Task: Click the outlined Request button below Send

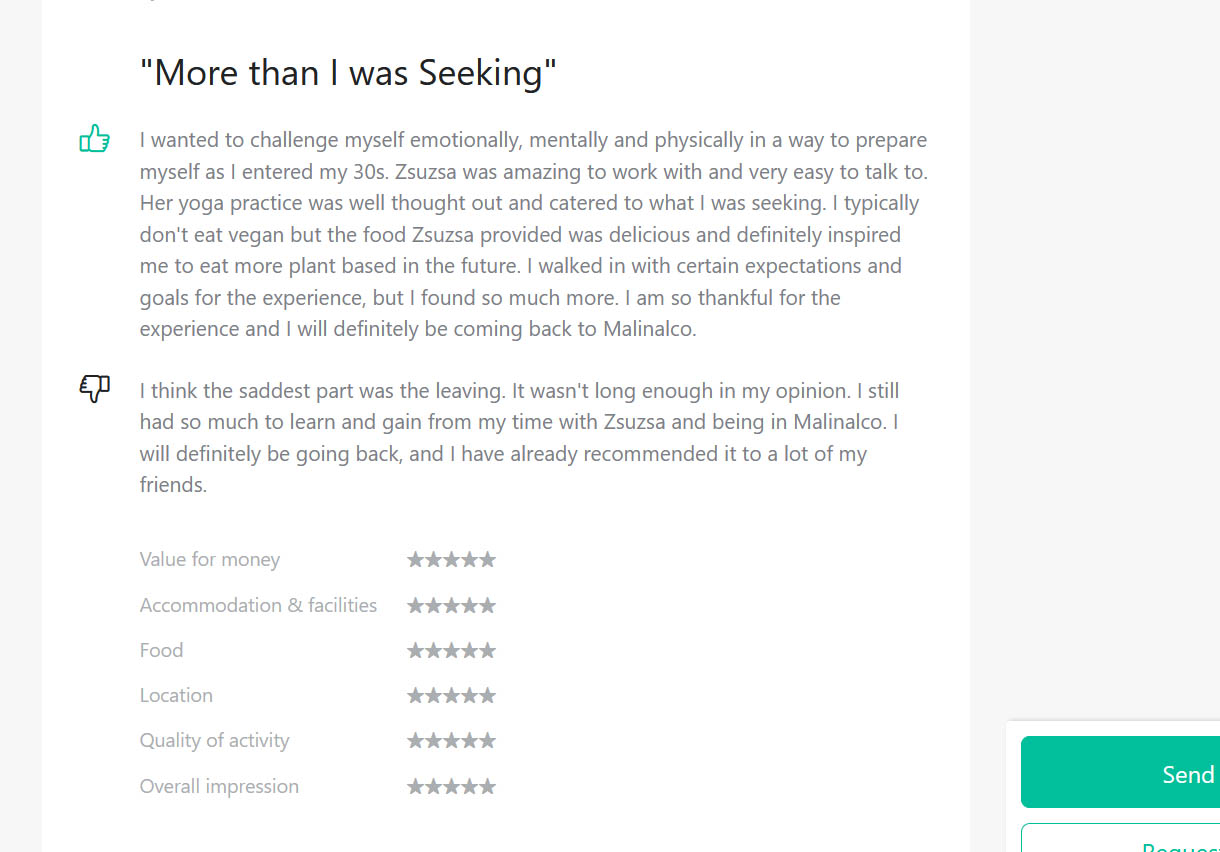Action: [x=1120, y=838]
